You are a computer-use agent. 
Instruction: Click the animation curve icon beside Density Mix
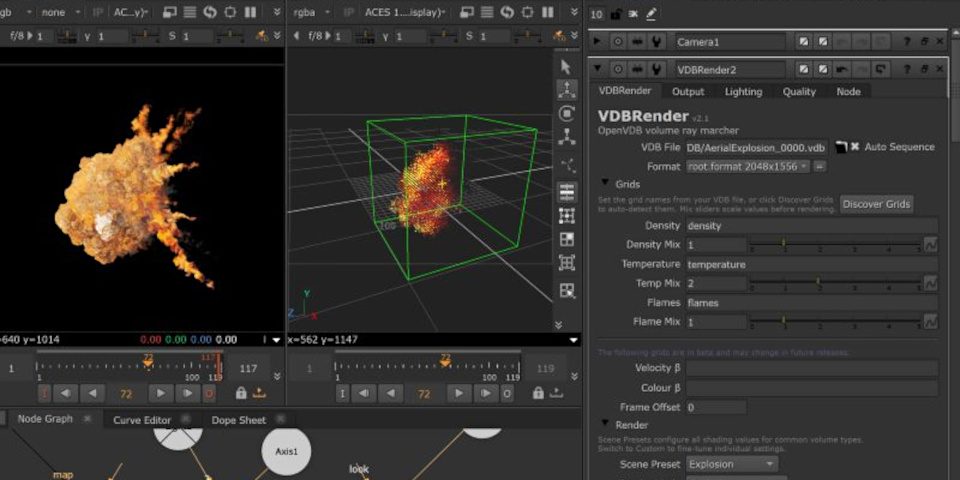930,244
